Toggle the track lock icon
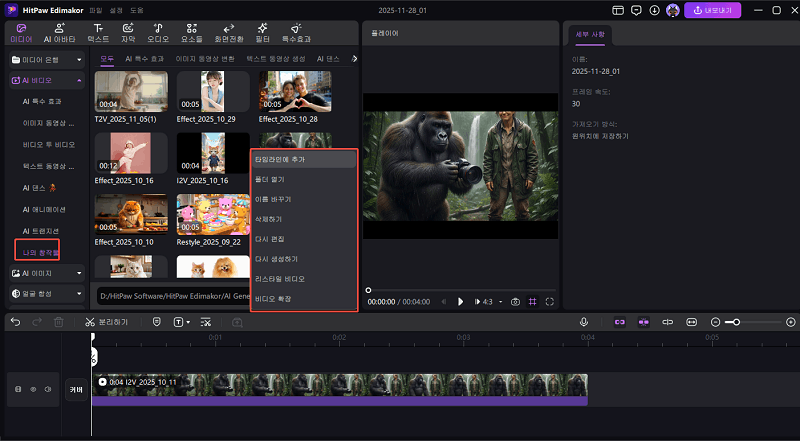 17,389
